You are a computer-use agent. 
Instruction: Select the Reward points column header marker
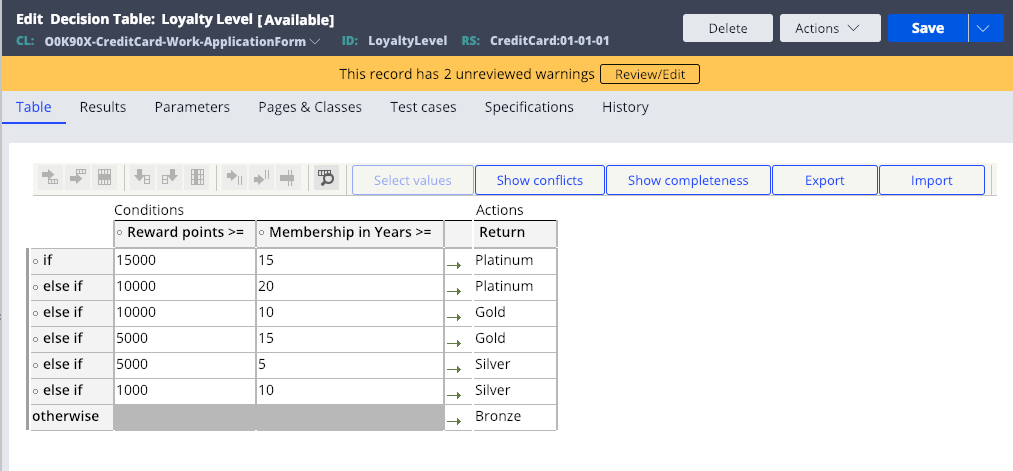point(120,233)
